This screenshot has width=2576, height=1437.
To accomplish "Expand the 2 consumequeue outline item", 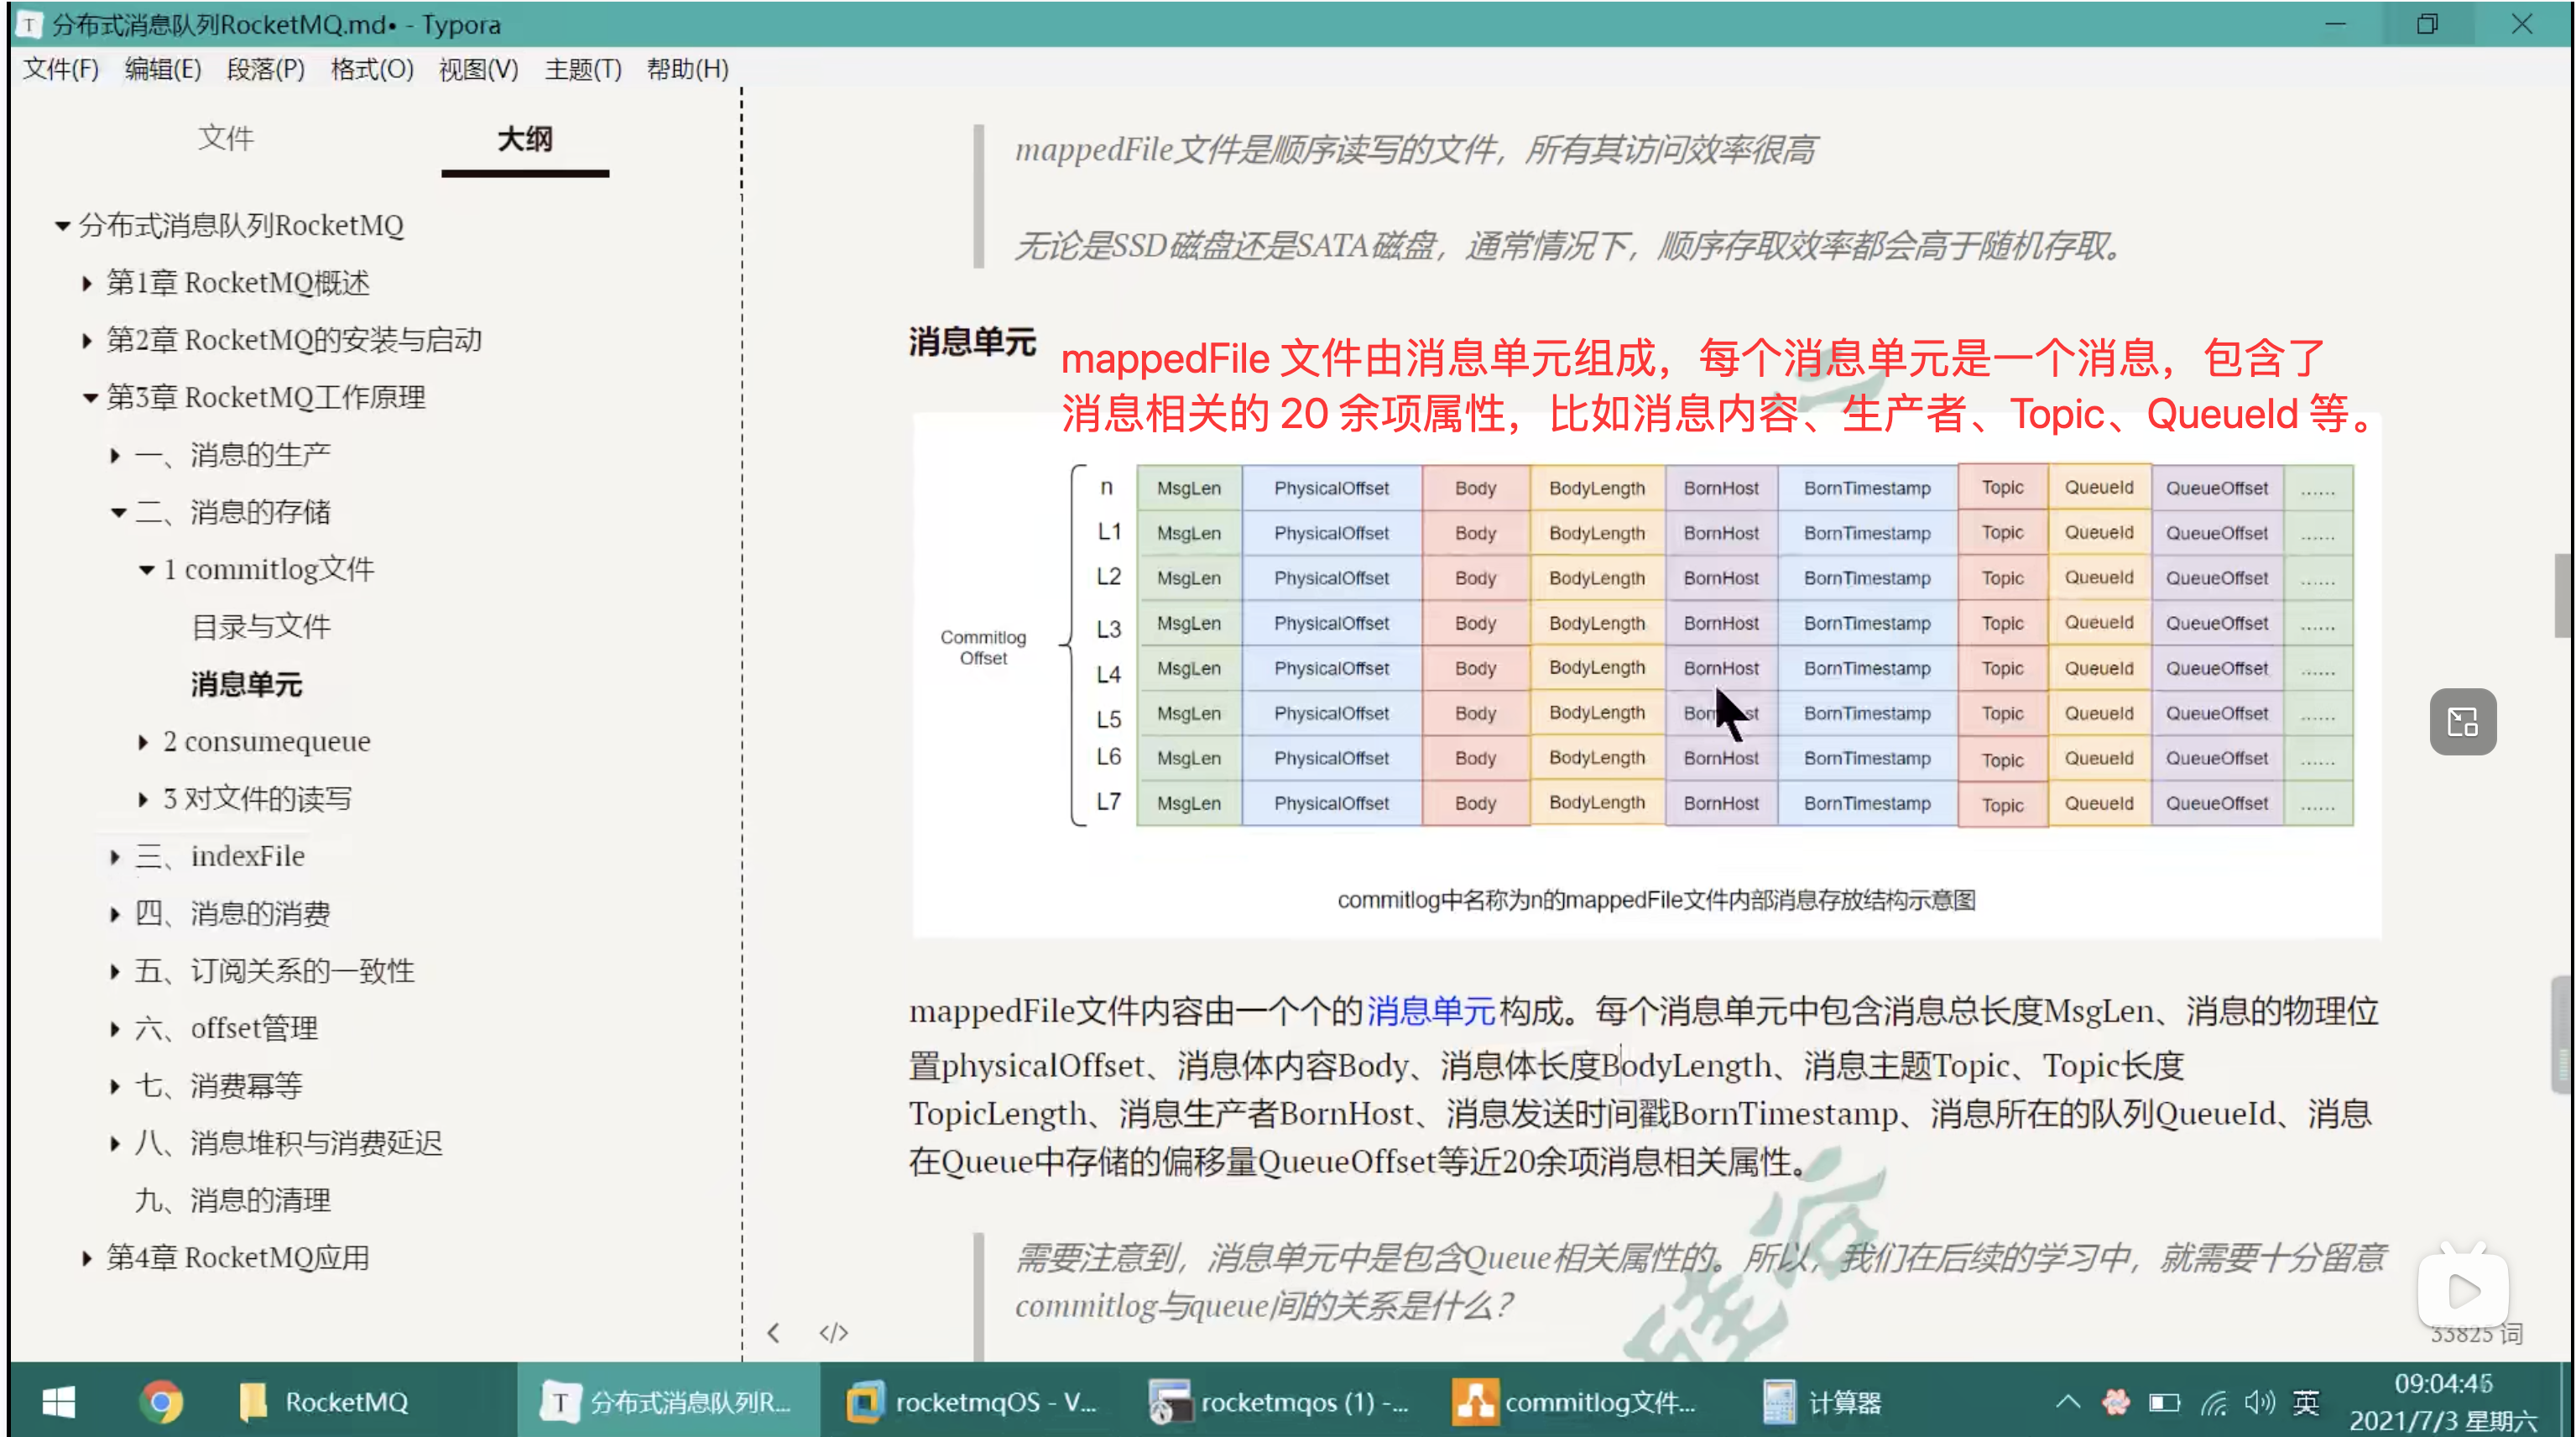I will pyautogui.click(x=143, y=742).
